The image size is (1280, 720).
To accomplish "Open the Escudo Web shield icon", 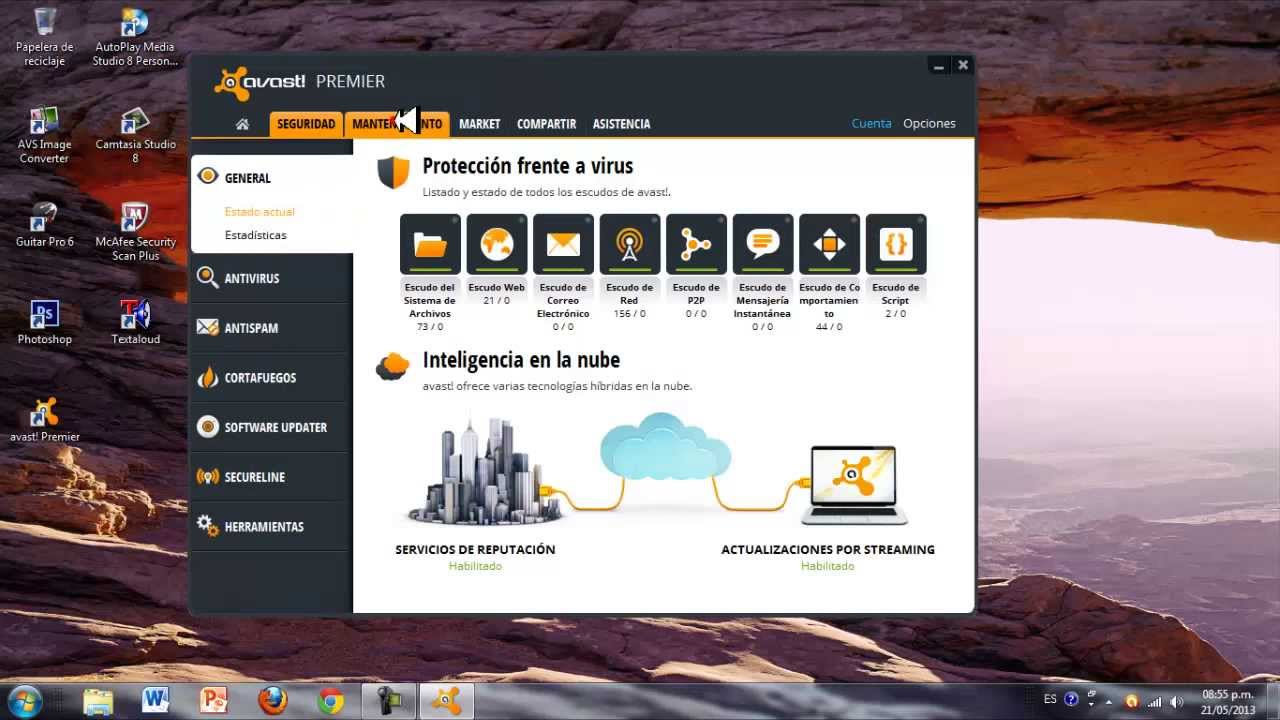I will 497,243.
